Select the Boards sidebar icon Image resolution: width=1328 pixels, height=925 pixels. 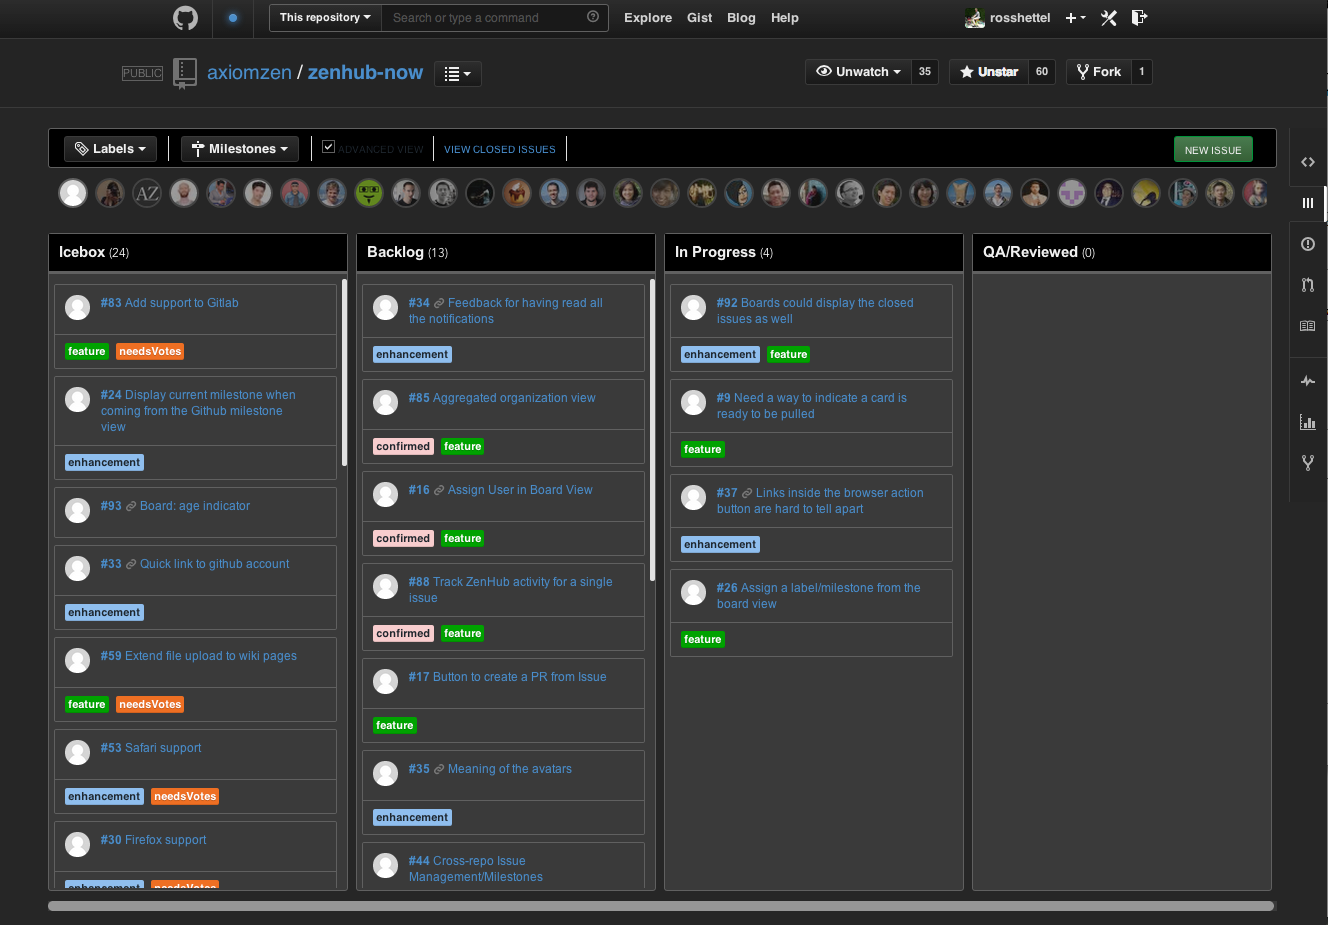tap(1308, 203)
